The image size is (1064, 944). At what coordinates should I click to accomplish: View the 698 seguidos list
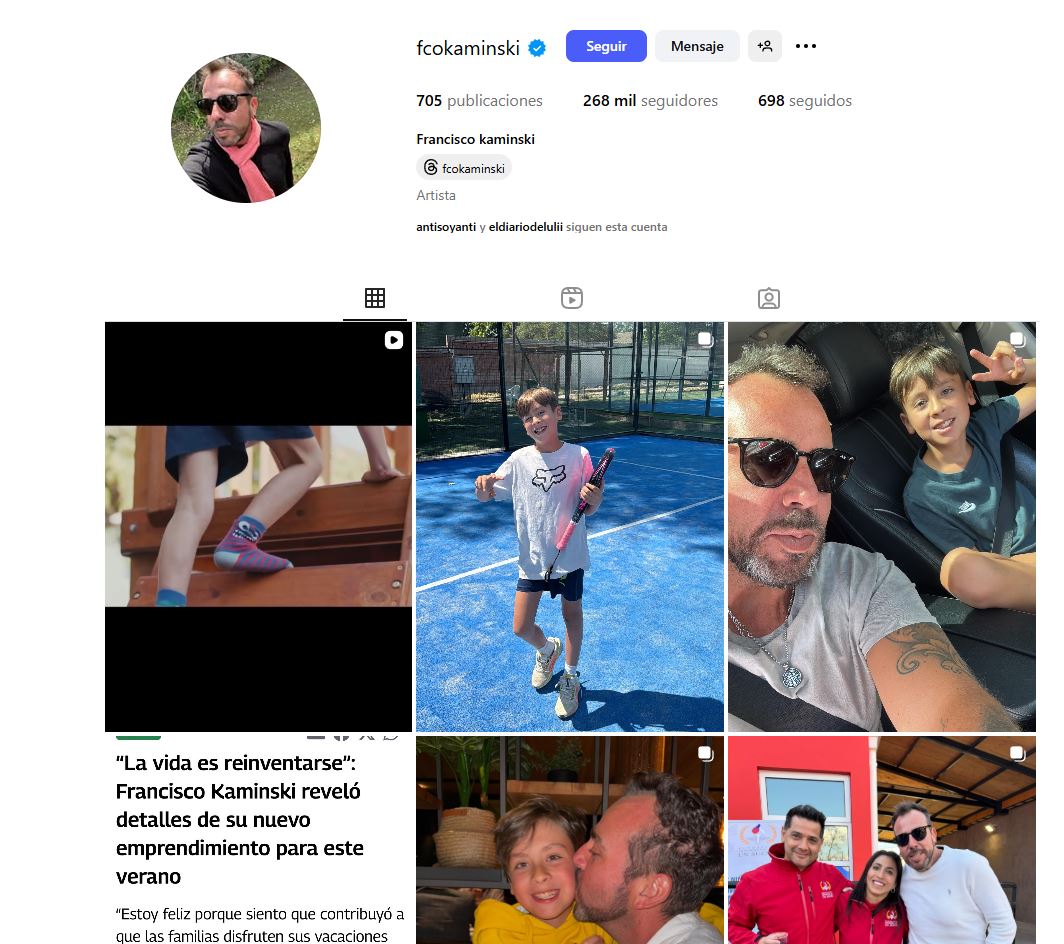(x=805, y=100)
